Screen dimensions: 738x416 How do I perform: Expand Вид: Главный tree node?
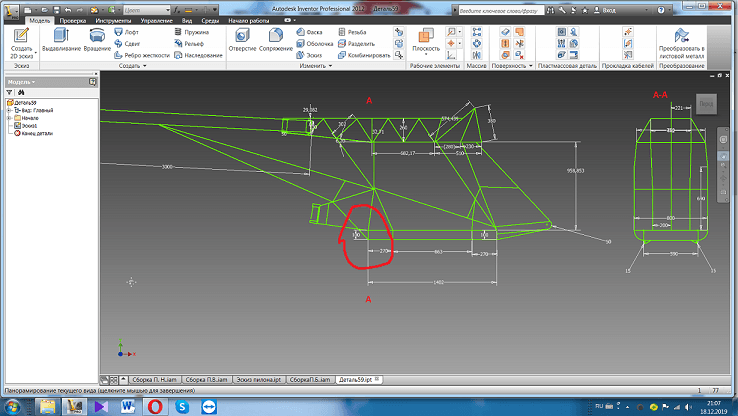tap(8, 109)
